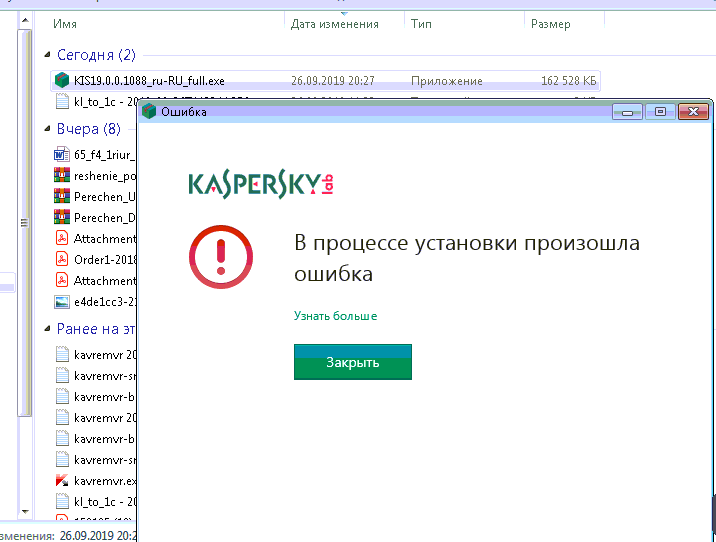Viewport: 716px width, 542px height.
Task: Click the Kaspersky Lab logo
Action: (x=261, y=184)
